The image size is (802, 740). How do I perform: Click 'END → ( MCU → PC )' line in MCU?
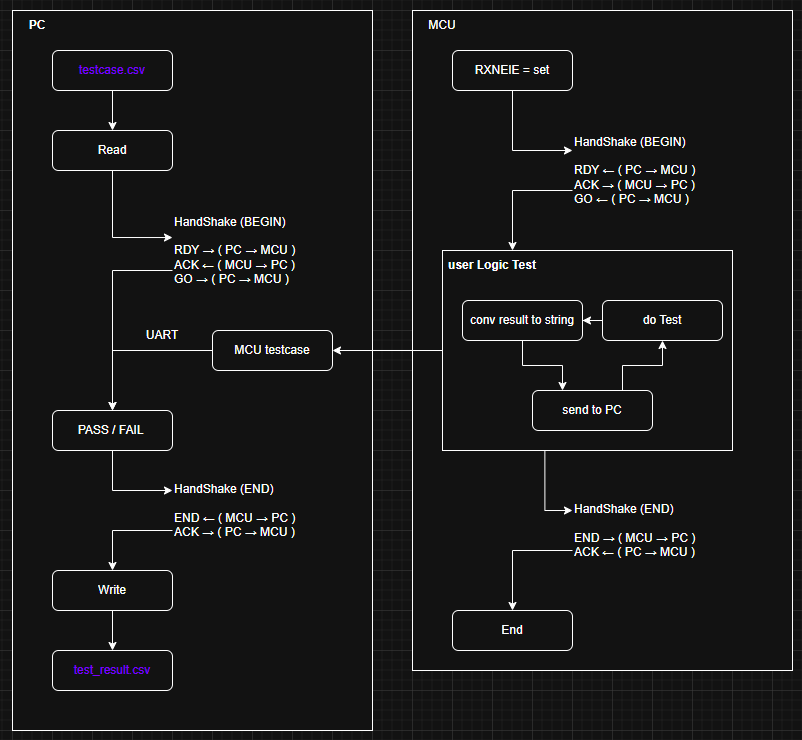[635, 537]
